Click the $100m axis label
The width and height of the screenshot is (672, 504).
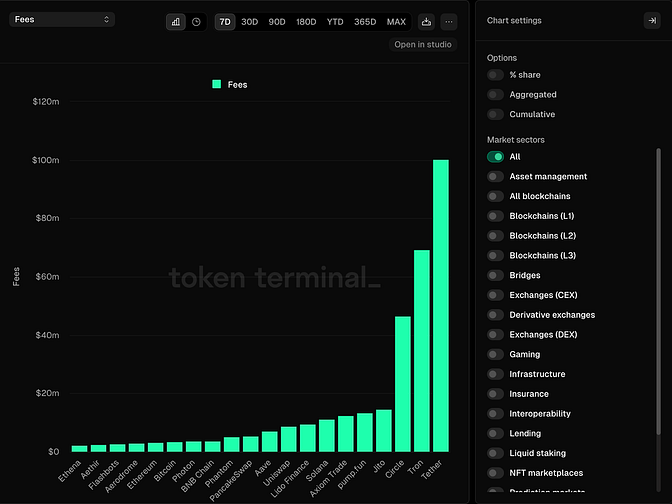(x=45, y=160)
